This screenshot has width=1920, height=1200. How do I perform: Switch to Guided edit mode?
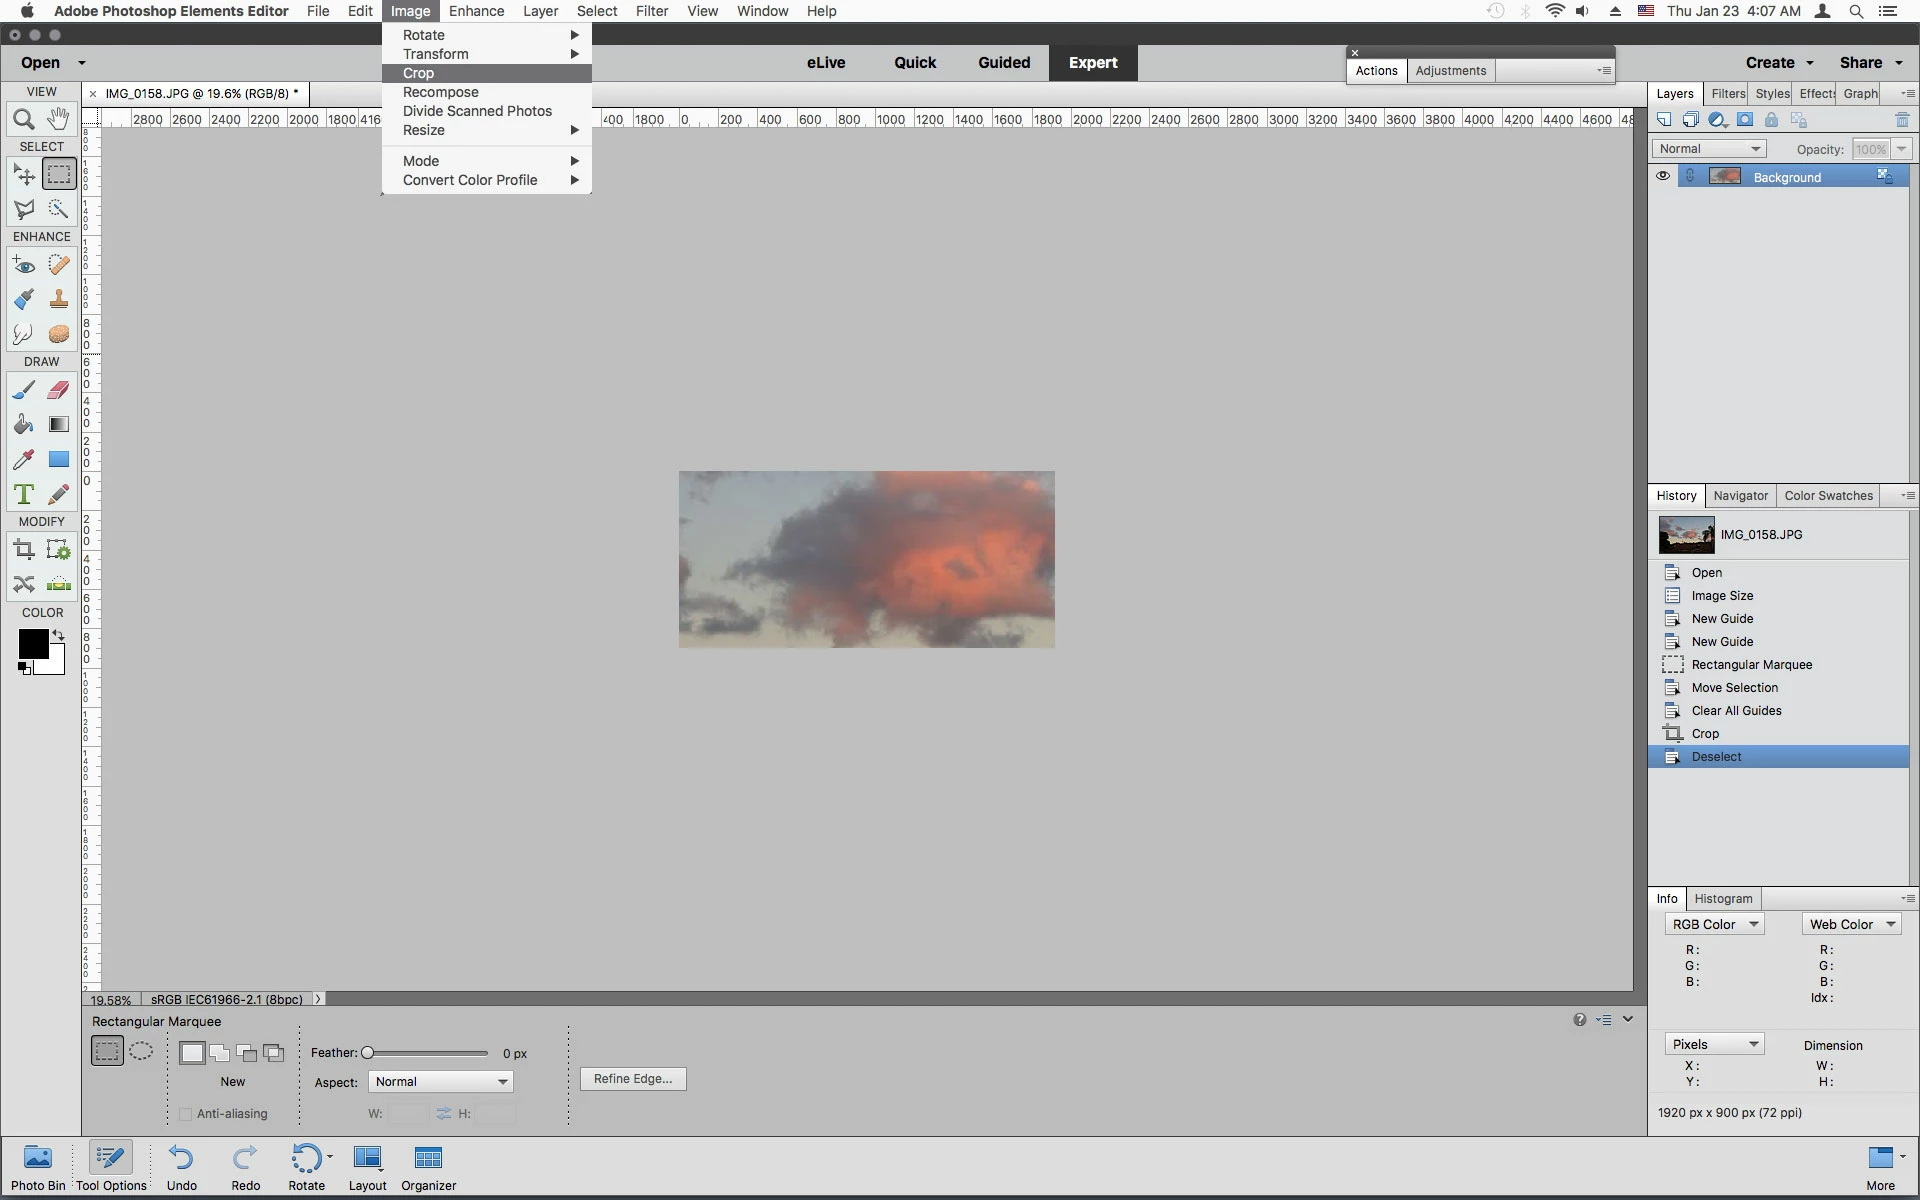click(x=1003, y=62)
